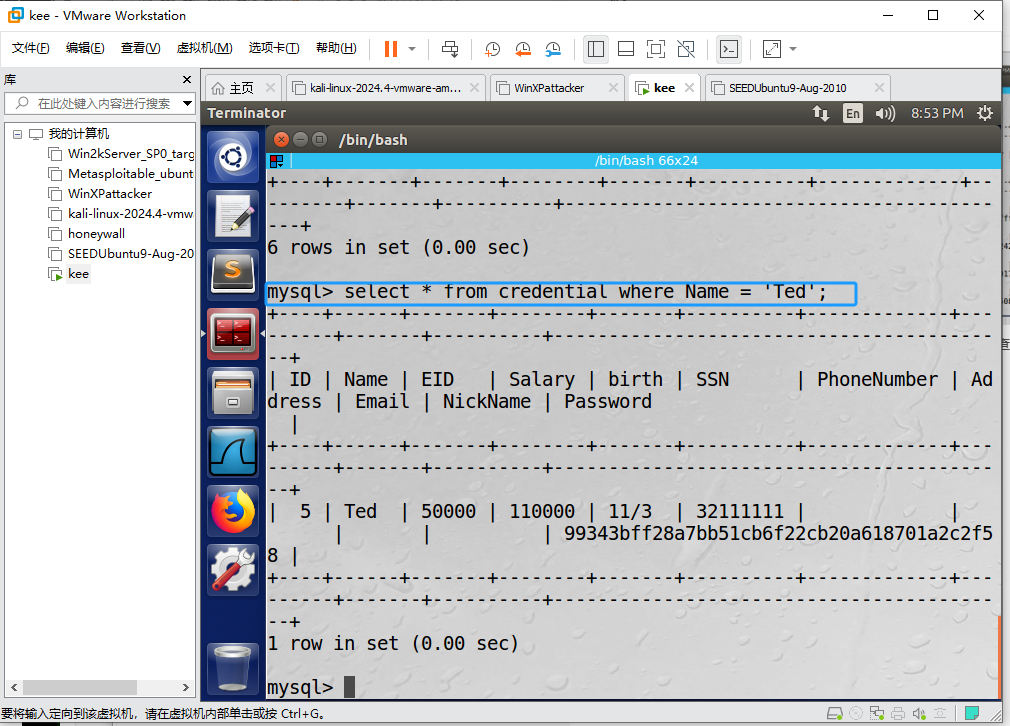
Task: Click the library horizontal scrollbar thumb
Action: tap(80, 687)
